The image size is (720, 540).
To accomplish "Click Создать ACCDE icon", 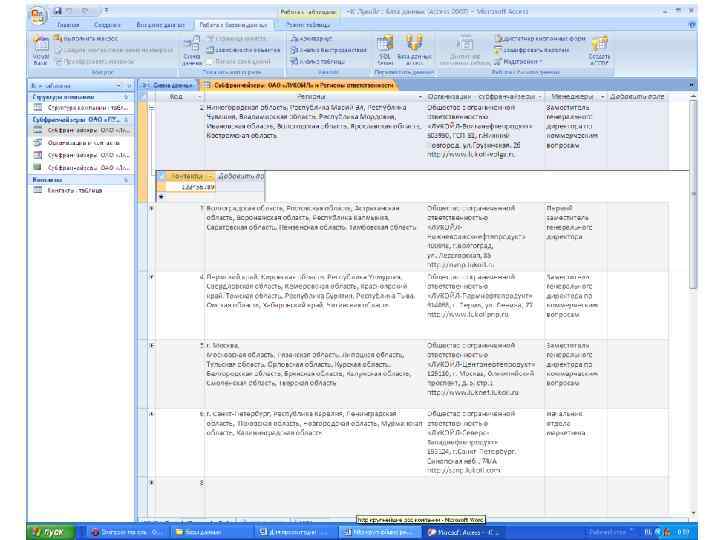I will 599,50.
